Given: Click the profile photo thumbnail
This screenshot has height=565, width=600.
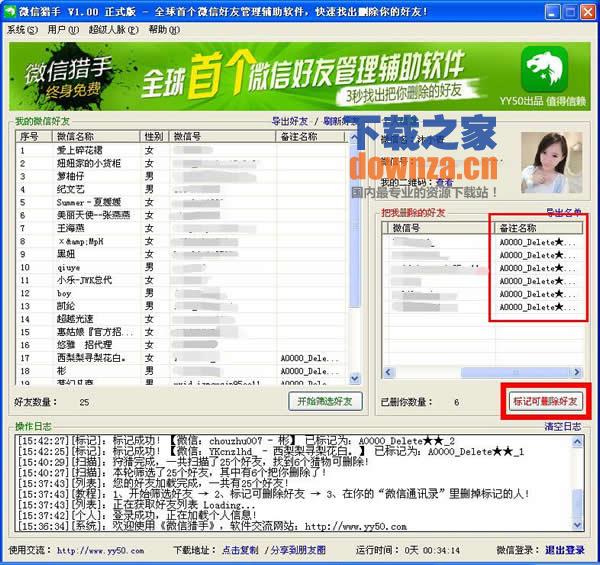Looking at the screenshot, I should pyautogui.click(x=551, y=163).
